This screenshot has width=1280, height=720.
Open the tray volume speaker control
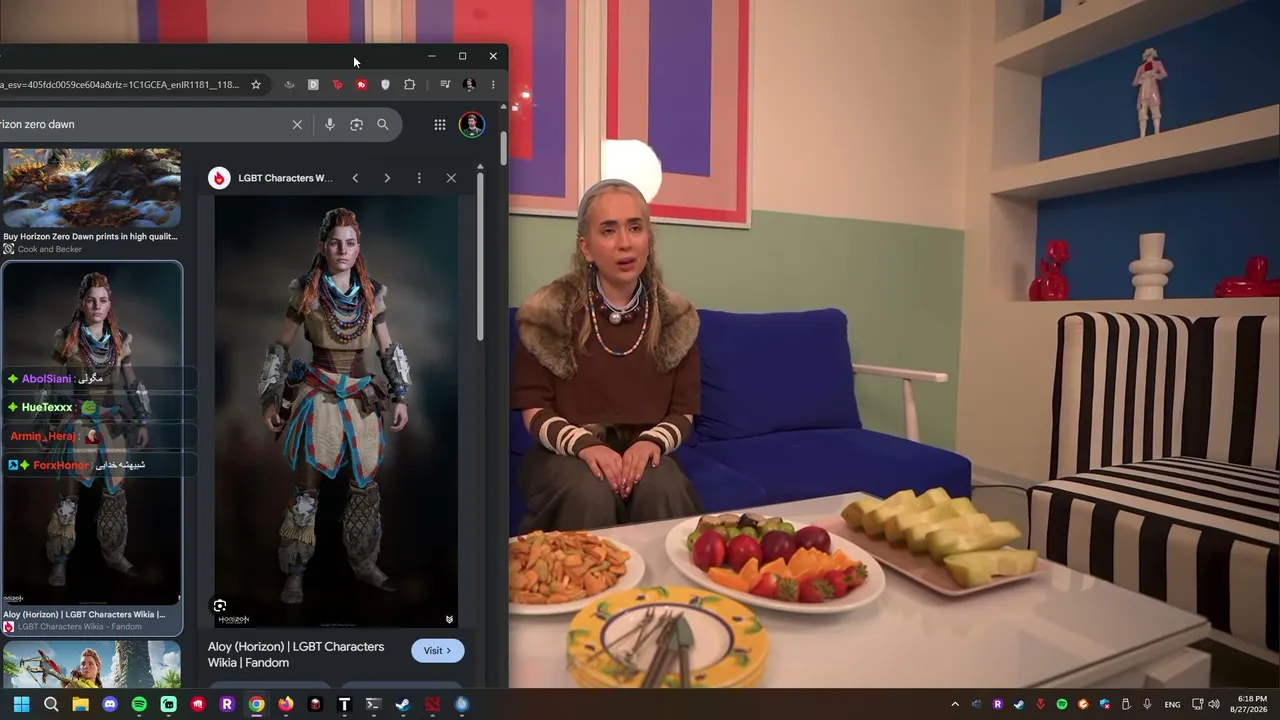[x=1213, y=704]
